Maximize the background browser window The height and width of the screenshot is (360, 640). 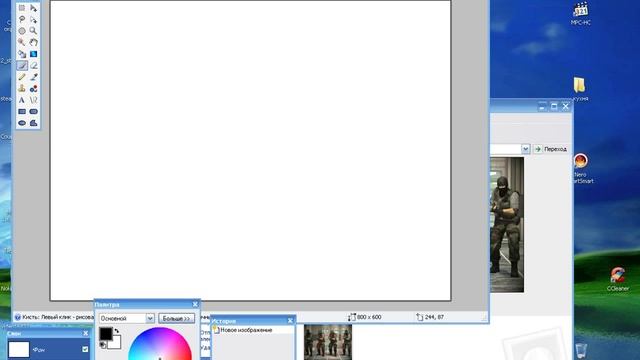pyautogui.click(x=554, y=107)
